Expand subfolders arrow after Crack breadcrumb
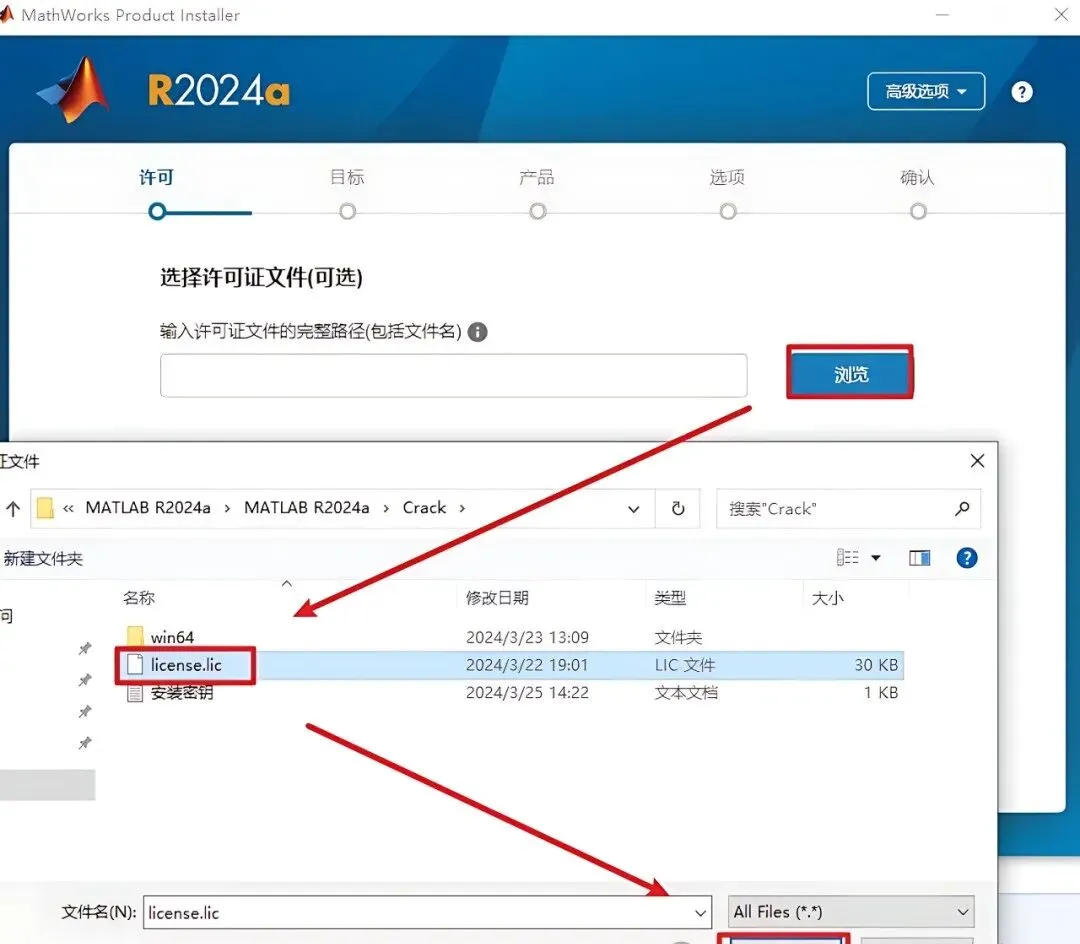Viewport: 1080px width, 944px height. click(462, 509)
